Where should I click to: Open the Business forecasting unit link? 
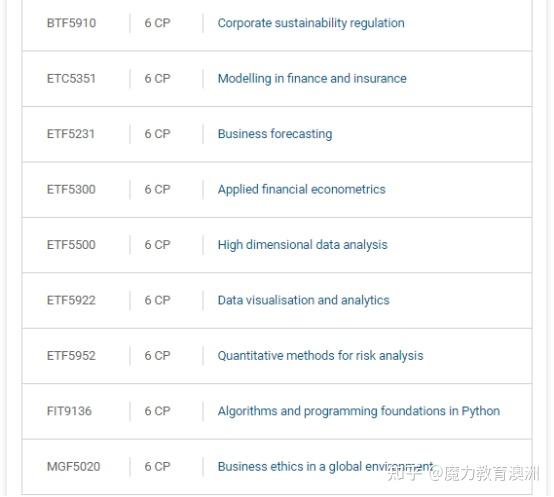(x=275, y=134)
